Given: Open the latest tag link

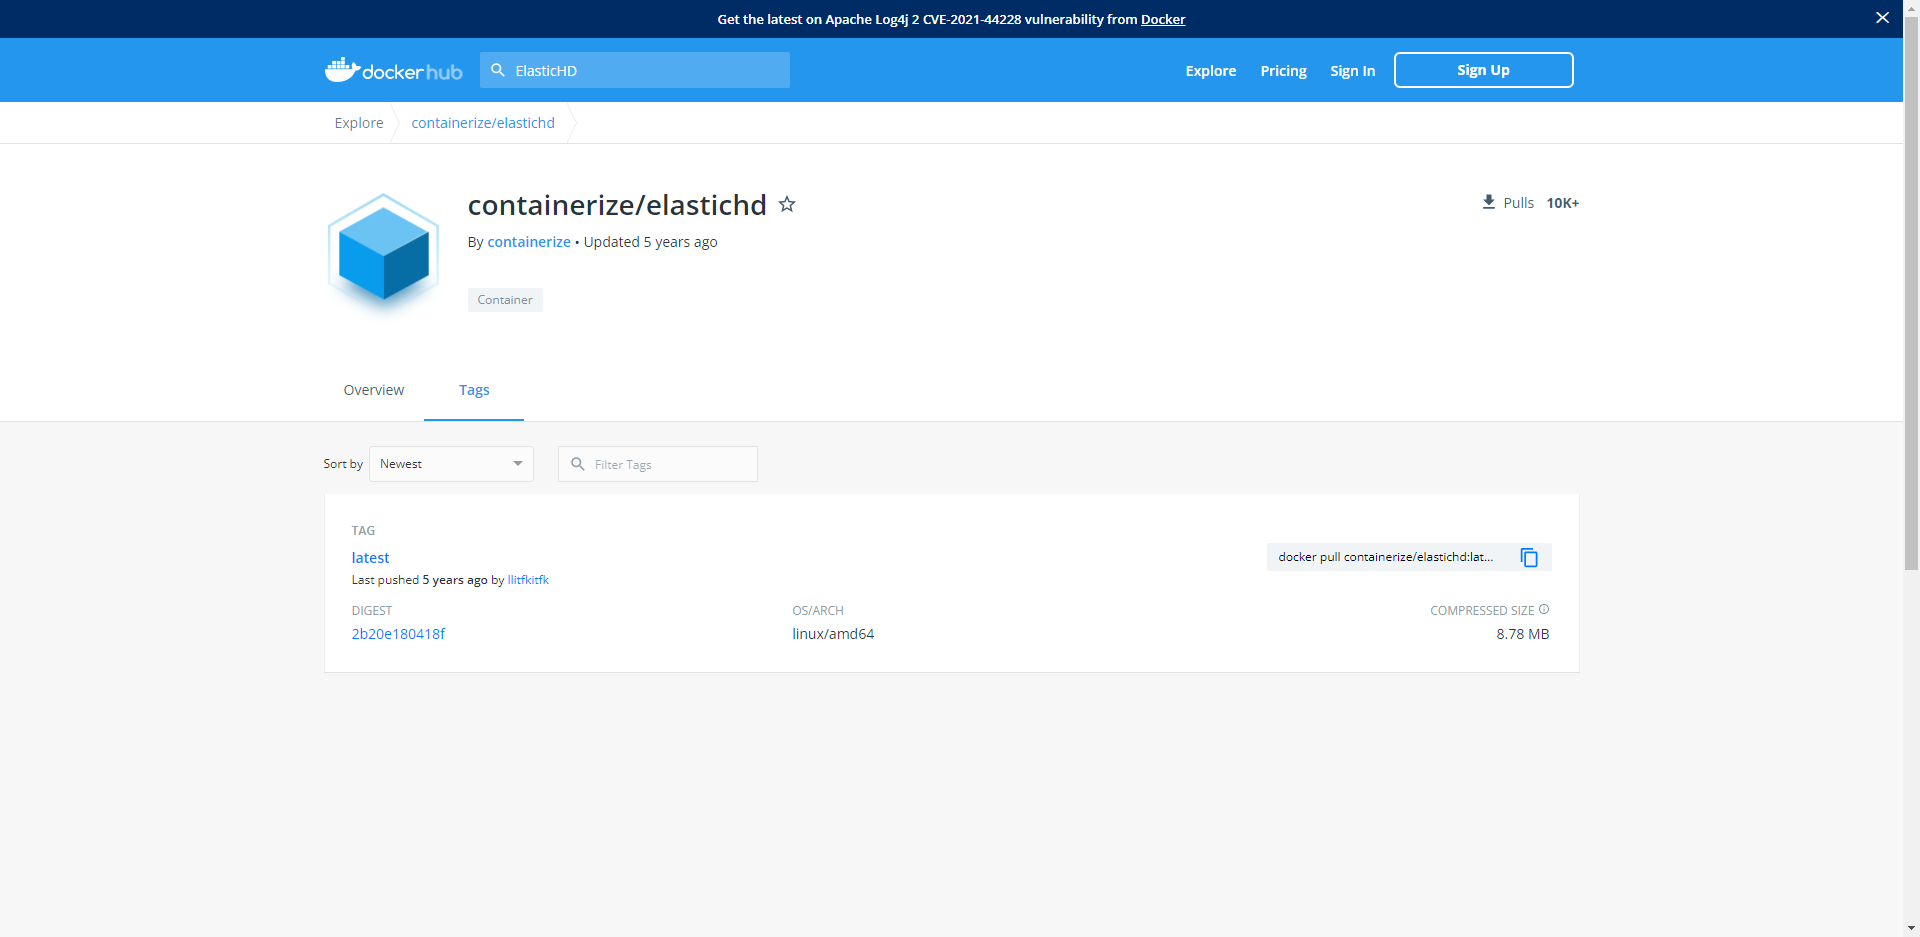Looking at the screenshot, I should pyautogui.click(x=370, y=558).
